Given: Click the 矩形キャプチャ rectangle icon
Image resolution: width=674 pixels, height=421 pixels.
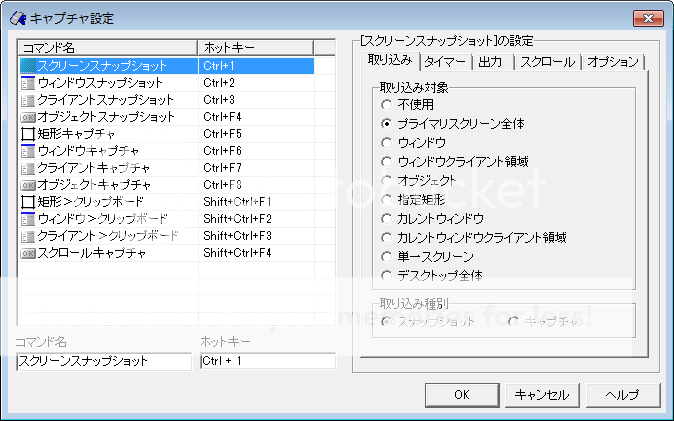Looking at the screenshot, I should pyautogui.click(x=28, y=134).
